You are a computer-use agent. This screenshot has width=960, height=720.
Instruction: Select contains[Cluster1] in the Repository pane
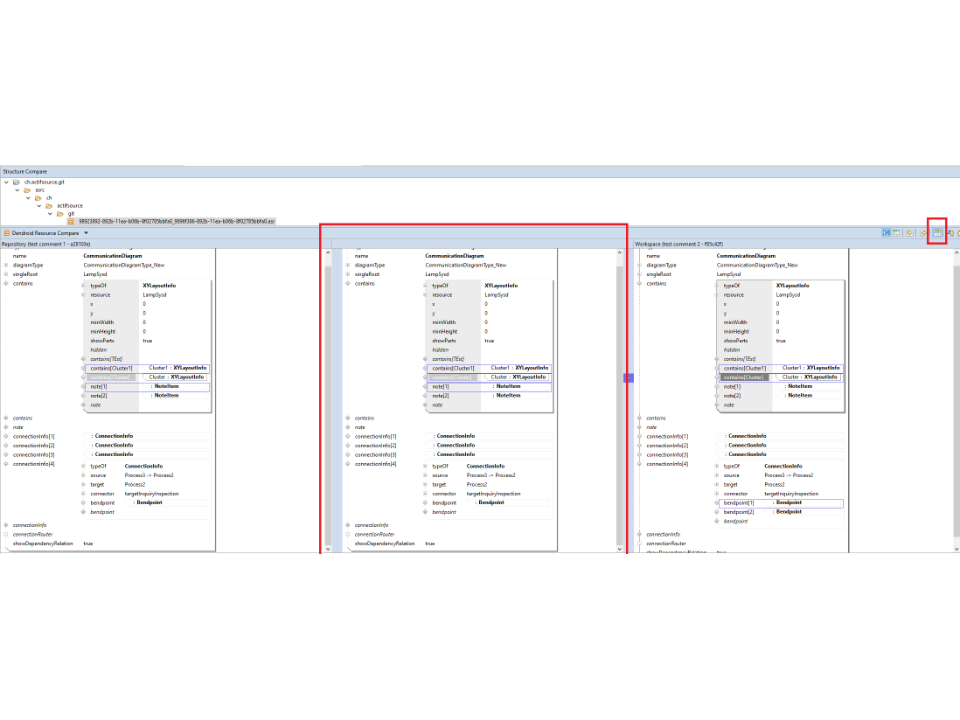click(x=111, y=368)
